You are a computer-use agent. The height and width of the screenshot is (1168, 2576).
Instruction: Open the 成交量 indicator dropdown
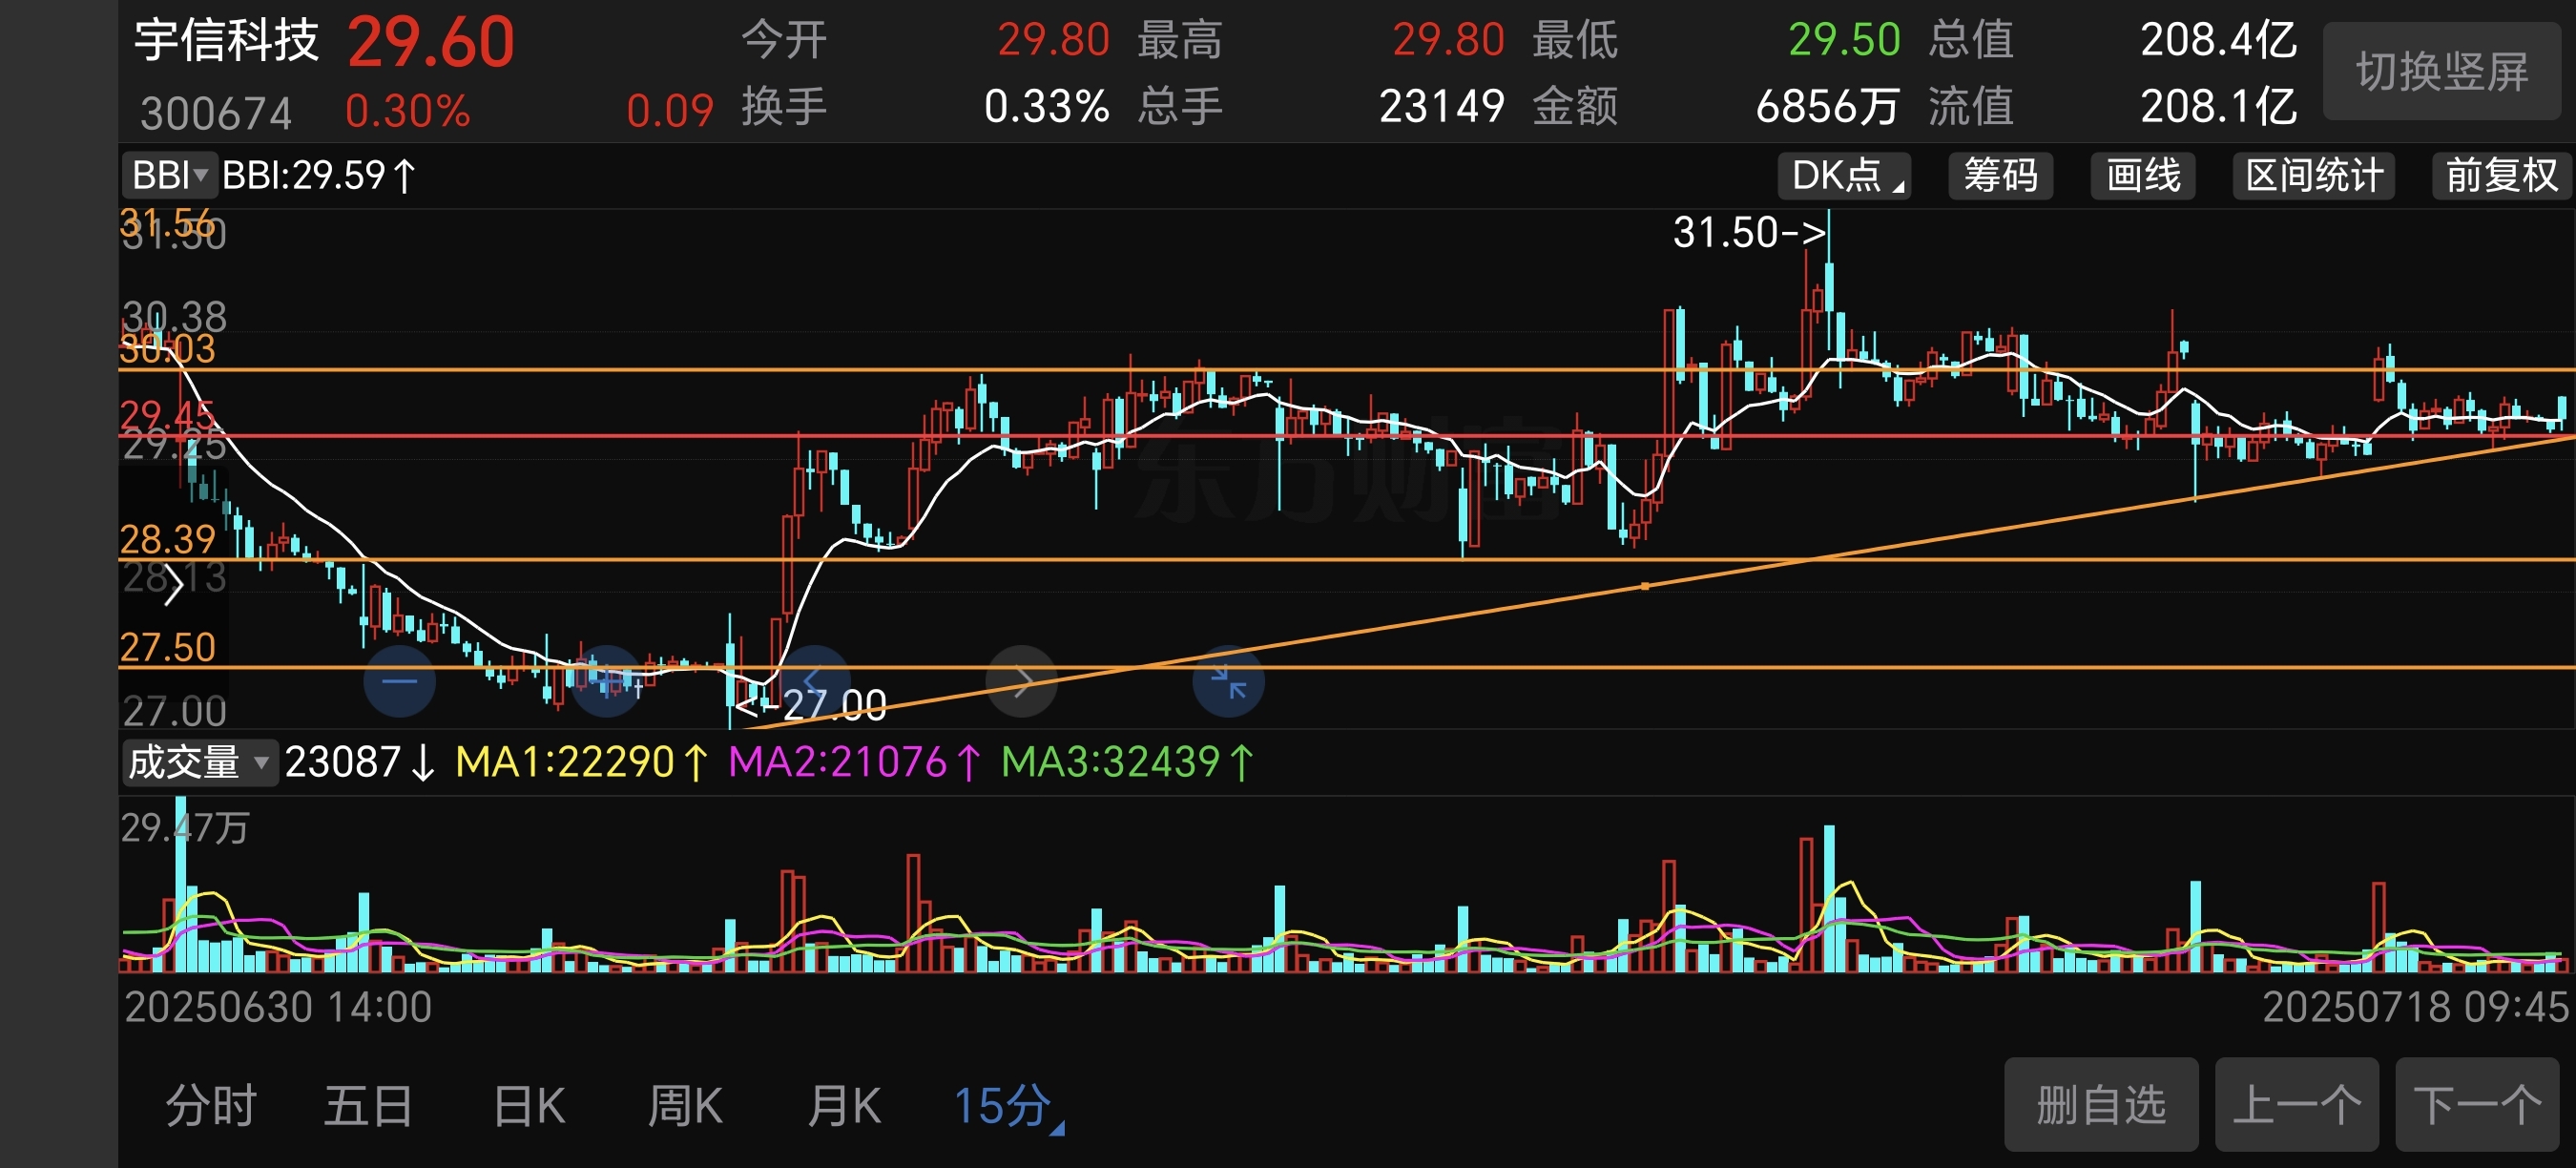tap(198, 762)
